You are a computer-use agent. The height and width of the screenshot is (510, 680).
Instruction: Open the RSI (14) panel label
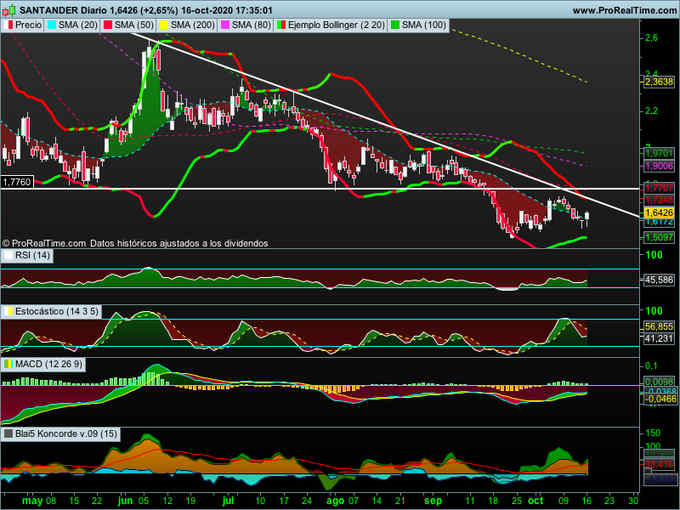pyautogui.click(x=33, y=255)
